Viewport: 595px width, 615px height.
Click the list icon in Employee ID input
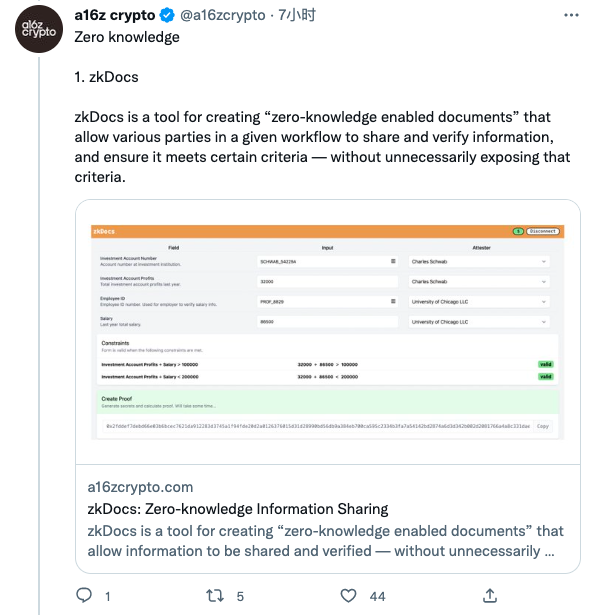tap(393, 301)
